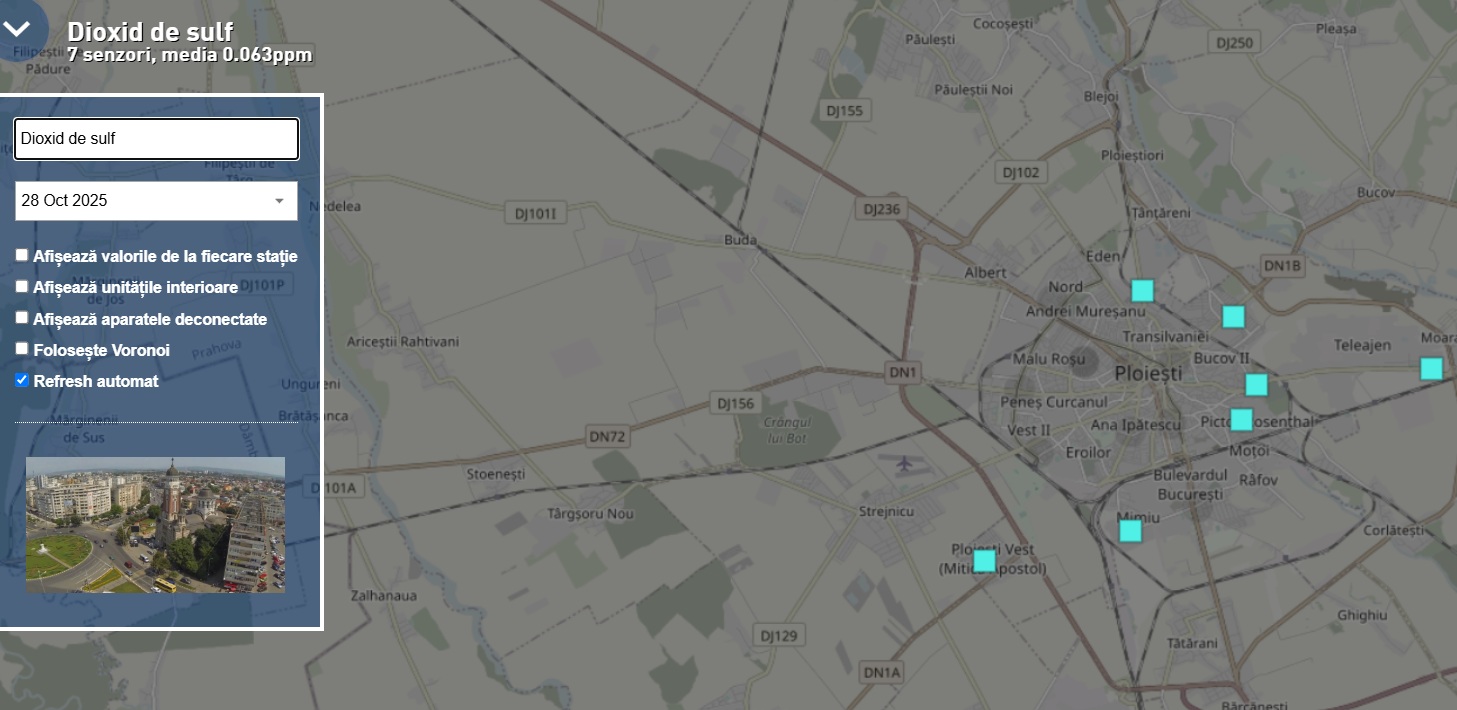Click the 'Dioxid de sulf' header title
Image resolution: width=1457 pixels, height=710 pixels.
(x=150, y=31)
